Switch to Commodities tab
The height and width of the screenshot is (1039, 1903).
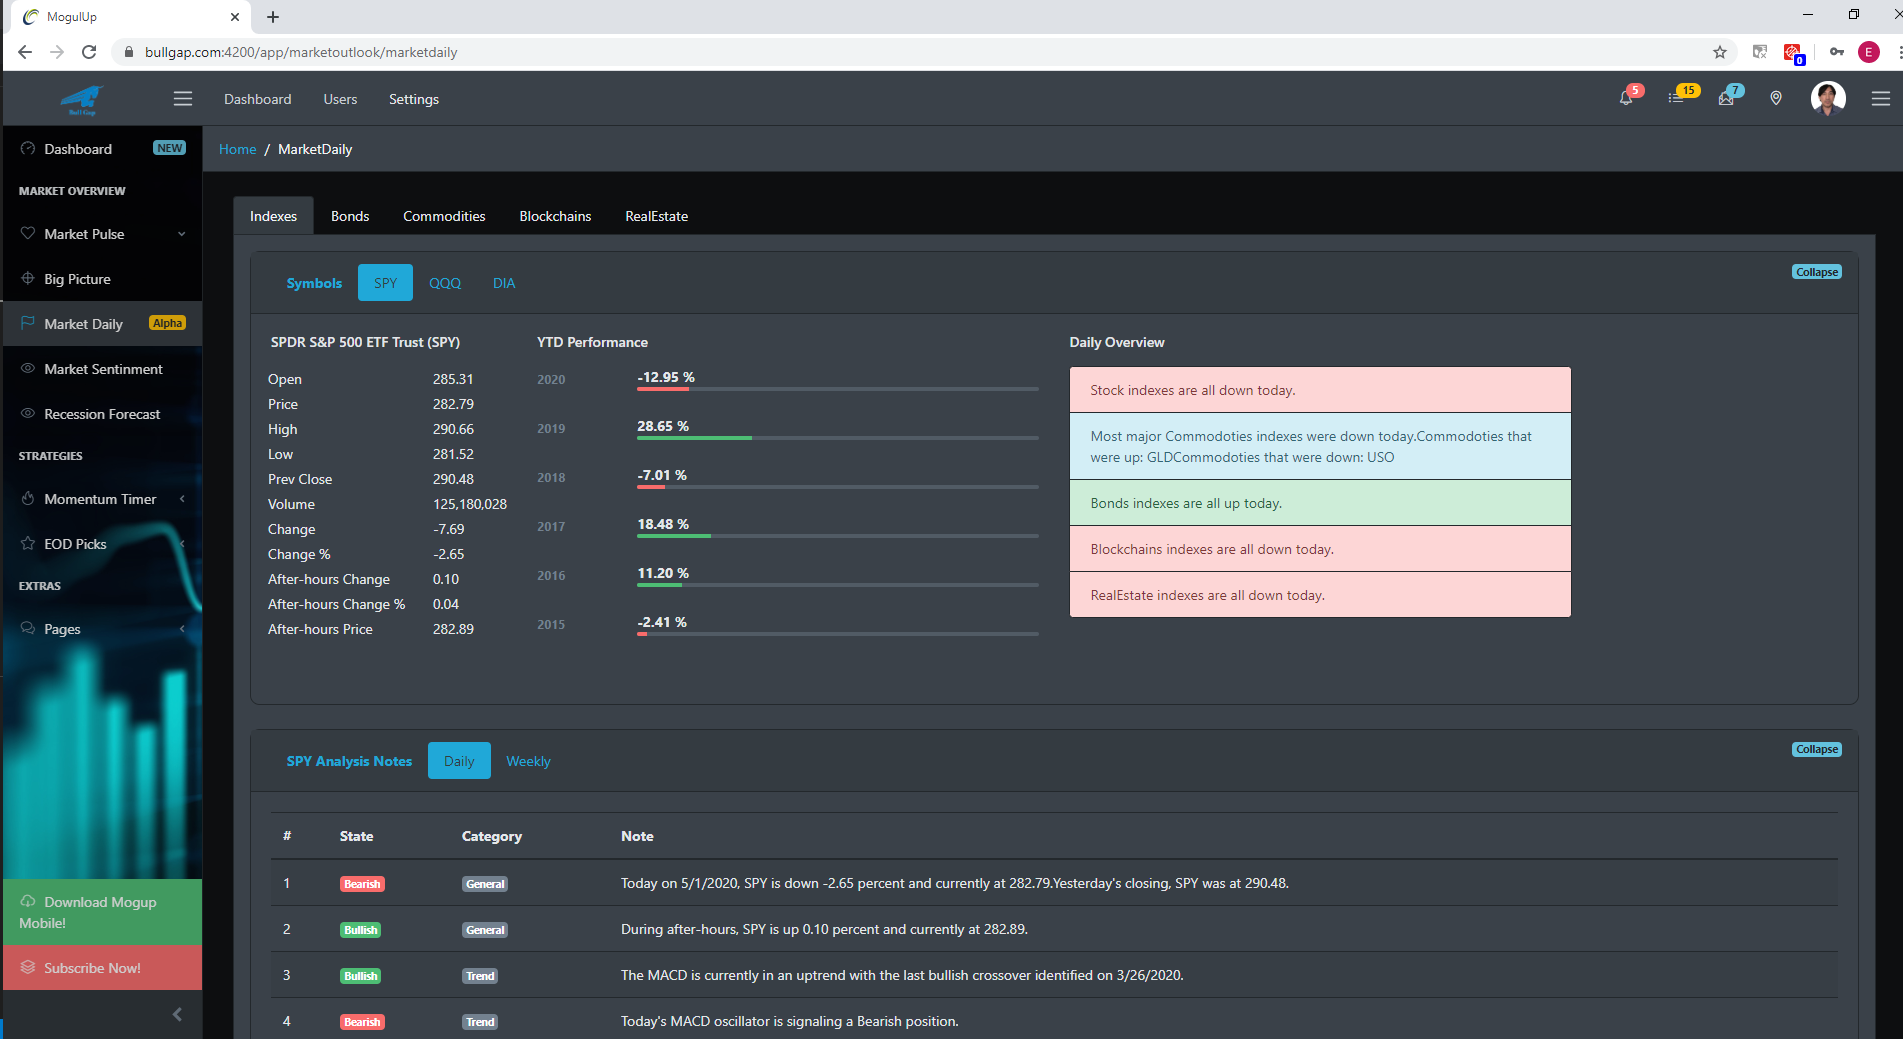[x=444, y=216]
